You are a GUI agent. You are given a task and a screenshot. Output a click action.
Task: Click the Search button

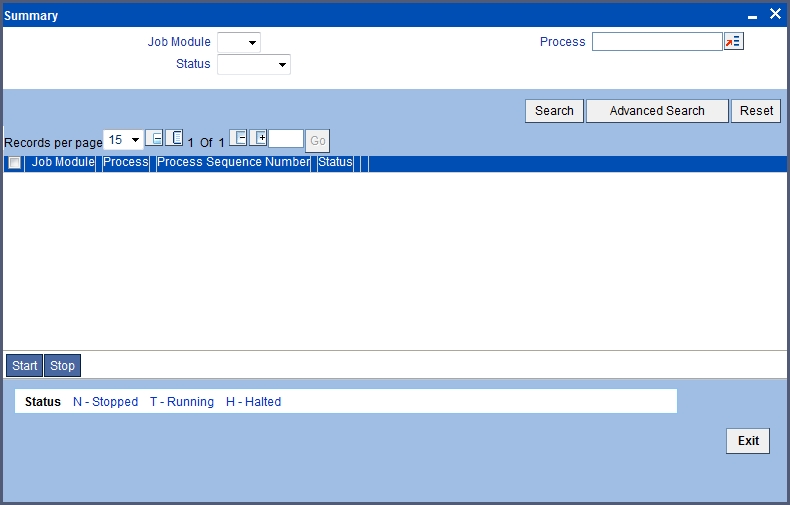[x=554, y=111]
